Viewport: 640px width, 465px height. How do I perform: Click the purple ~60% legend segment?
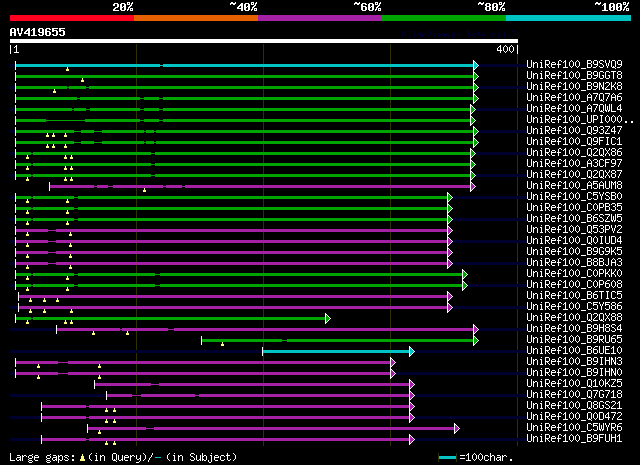(320, 18)
